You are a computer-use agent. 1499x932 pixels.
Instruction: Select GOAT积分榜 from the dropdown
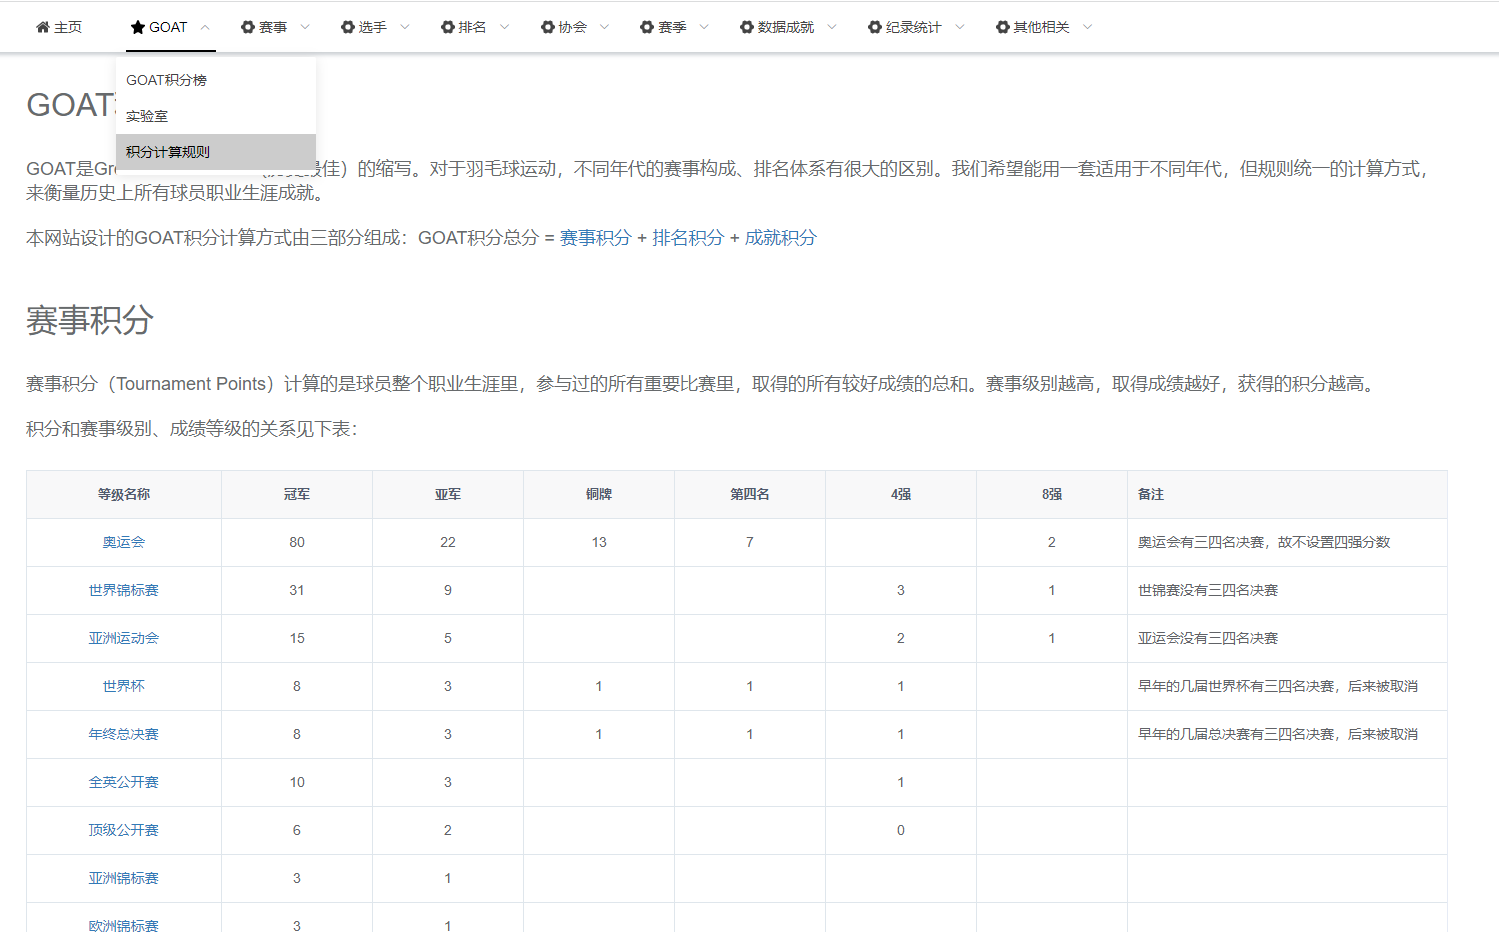coord(216,80)
